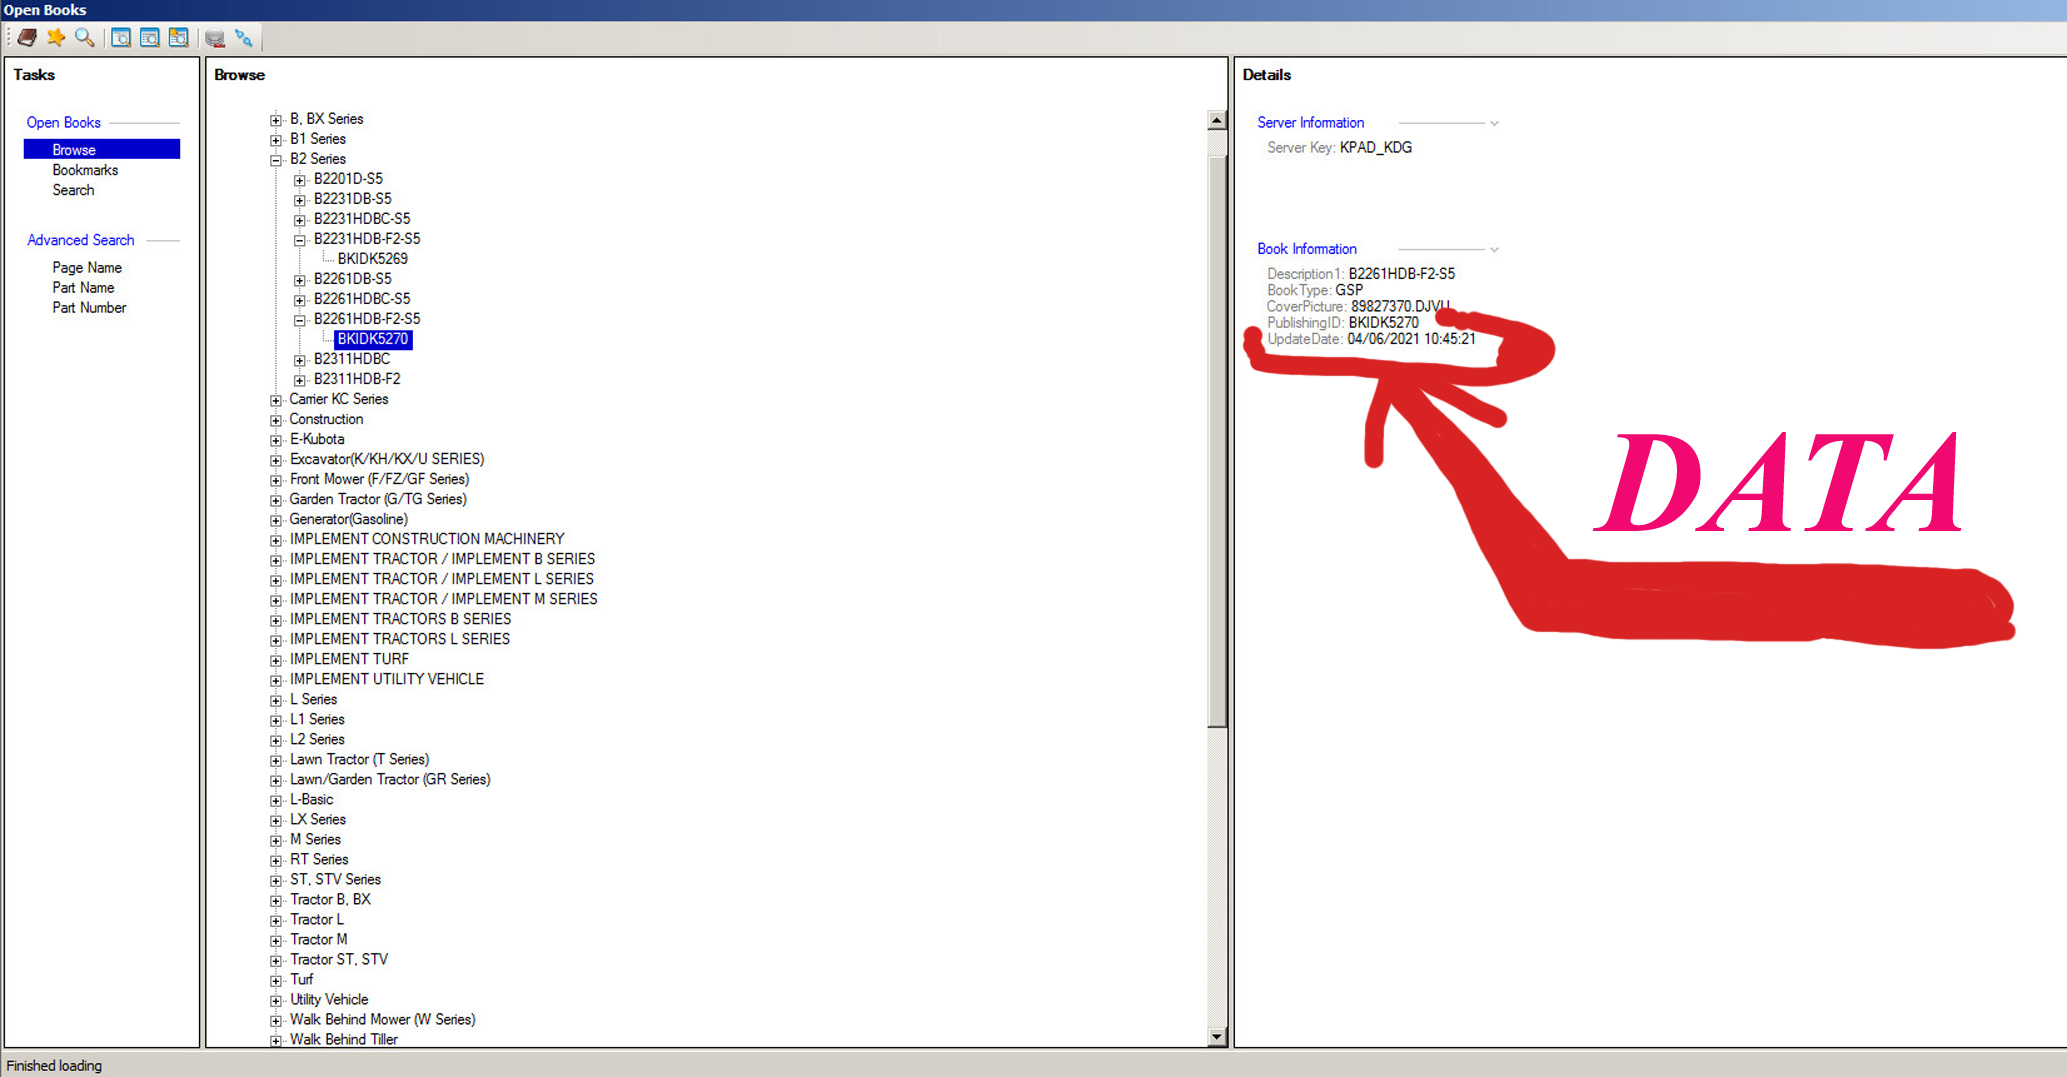This screenshot has height=1077, width=2067.
Task: Click the first window-with-magnifier toolbar icon
Action: tap(121, 38)
